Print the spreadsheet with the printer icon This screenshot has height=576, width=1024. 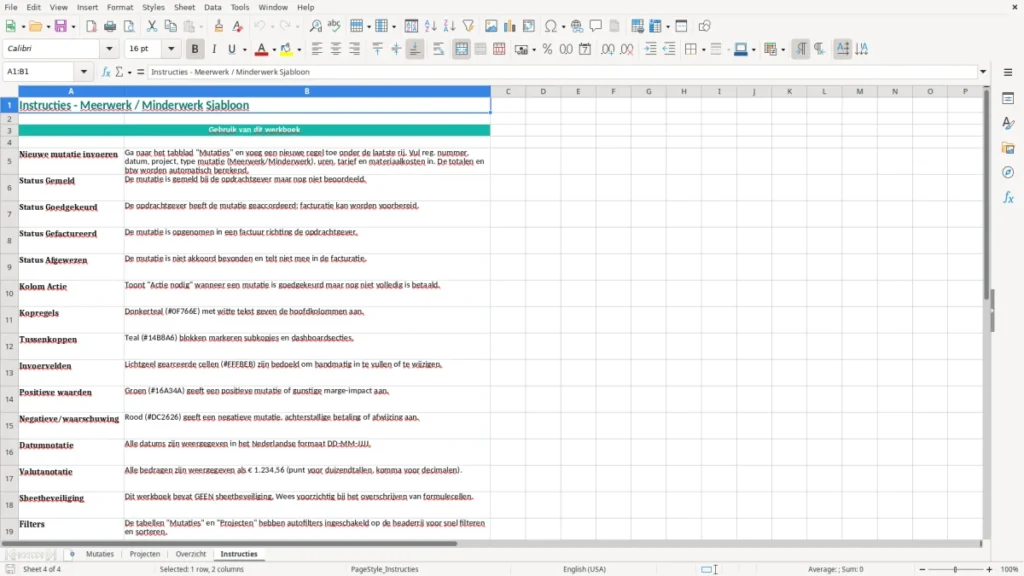tap(110, 26)
